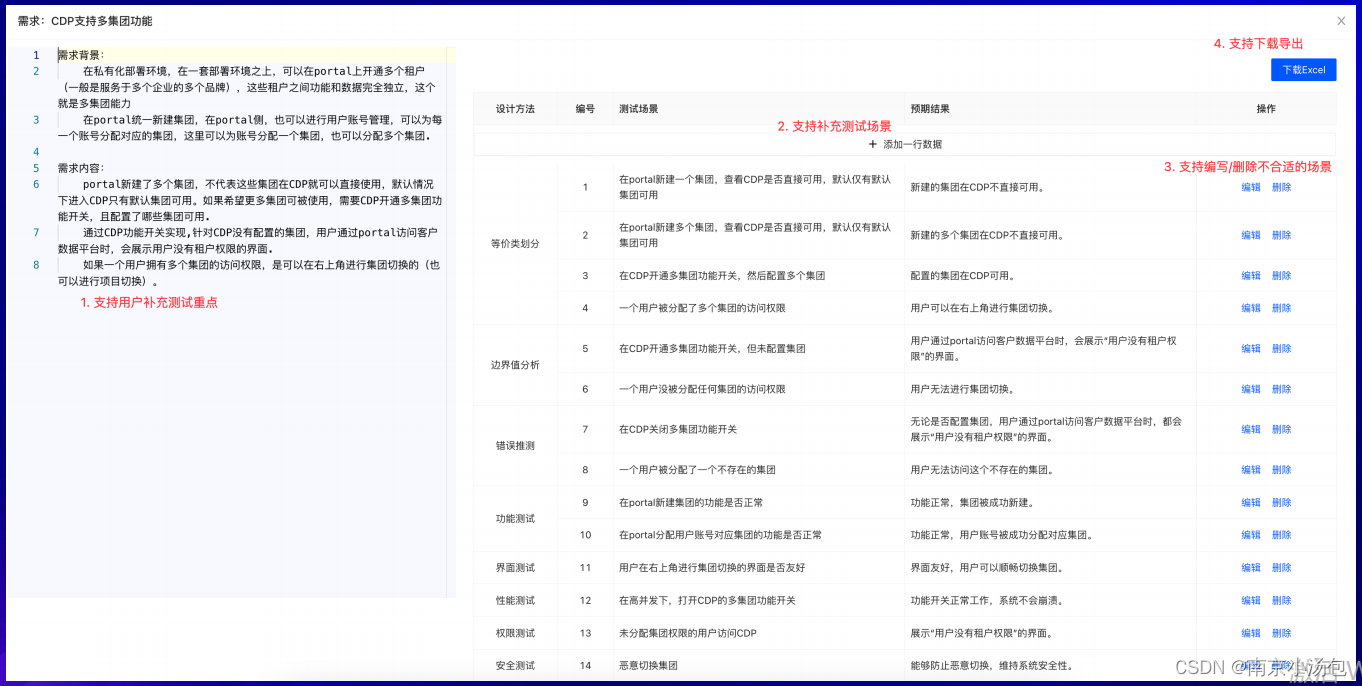Edit row 10 分配用户账号 scenario
This screenshot has height=686, width=1362.
[x=1250, y=535]
